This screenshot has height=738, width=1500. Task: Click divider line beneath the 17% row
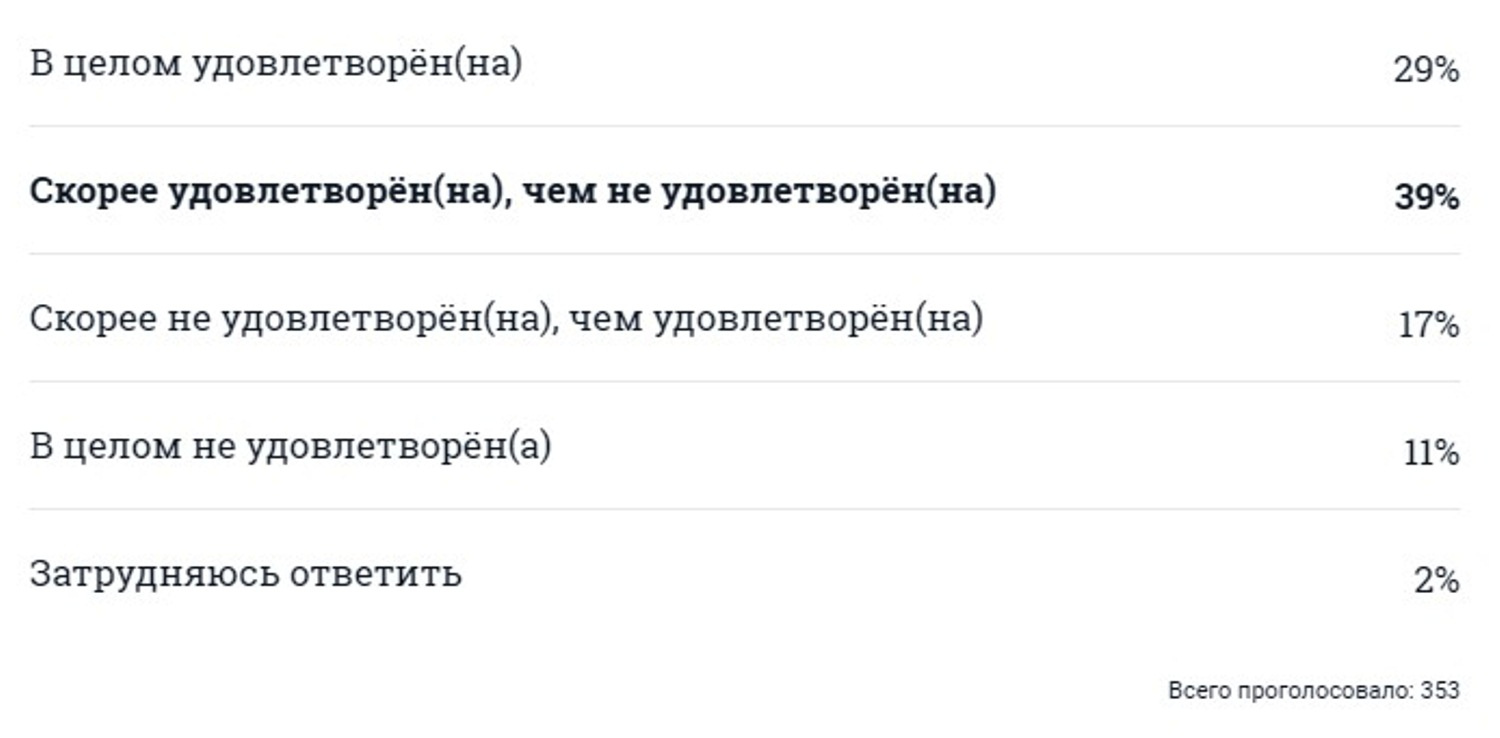(x=744, y=381)
